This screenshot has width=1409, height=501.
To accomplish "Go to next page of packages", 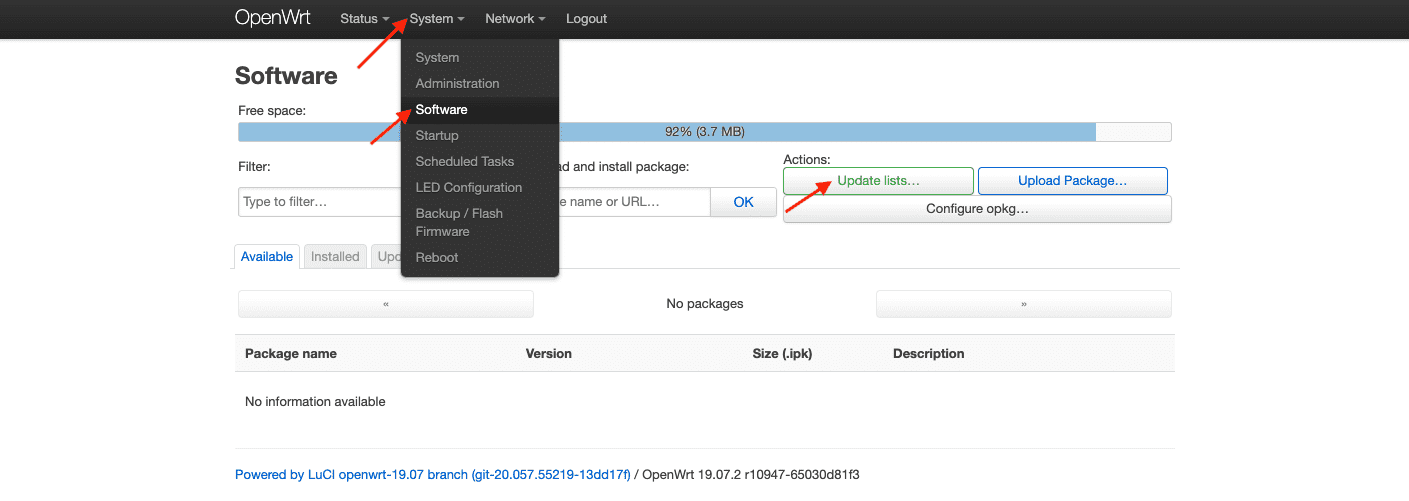I will point(1023,304).
